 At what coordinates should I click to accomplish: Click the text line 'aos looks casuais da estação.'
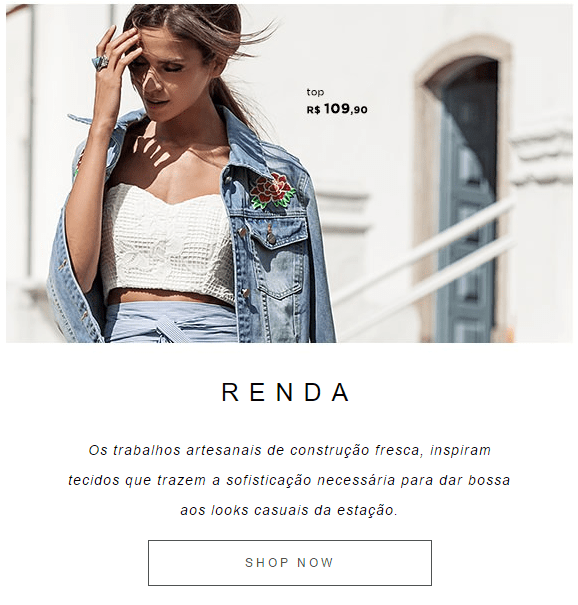coord(289,510)
